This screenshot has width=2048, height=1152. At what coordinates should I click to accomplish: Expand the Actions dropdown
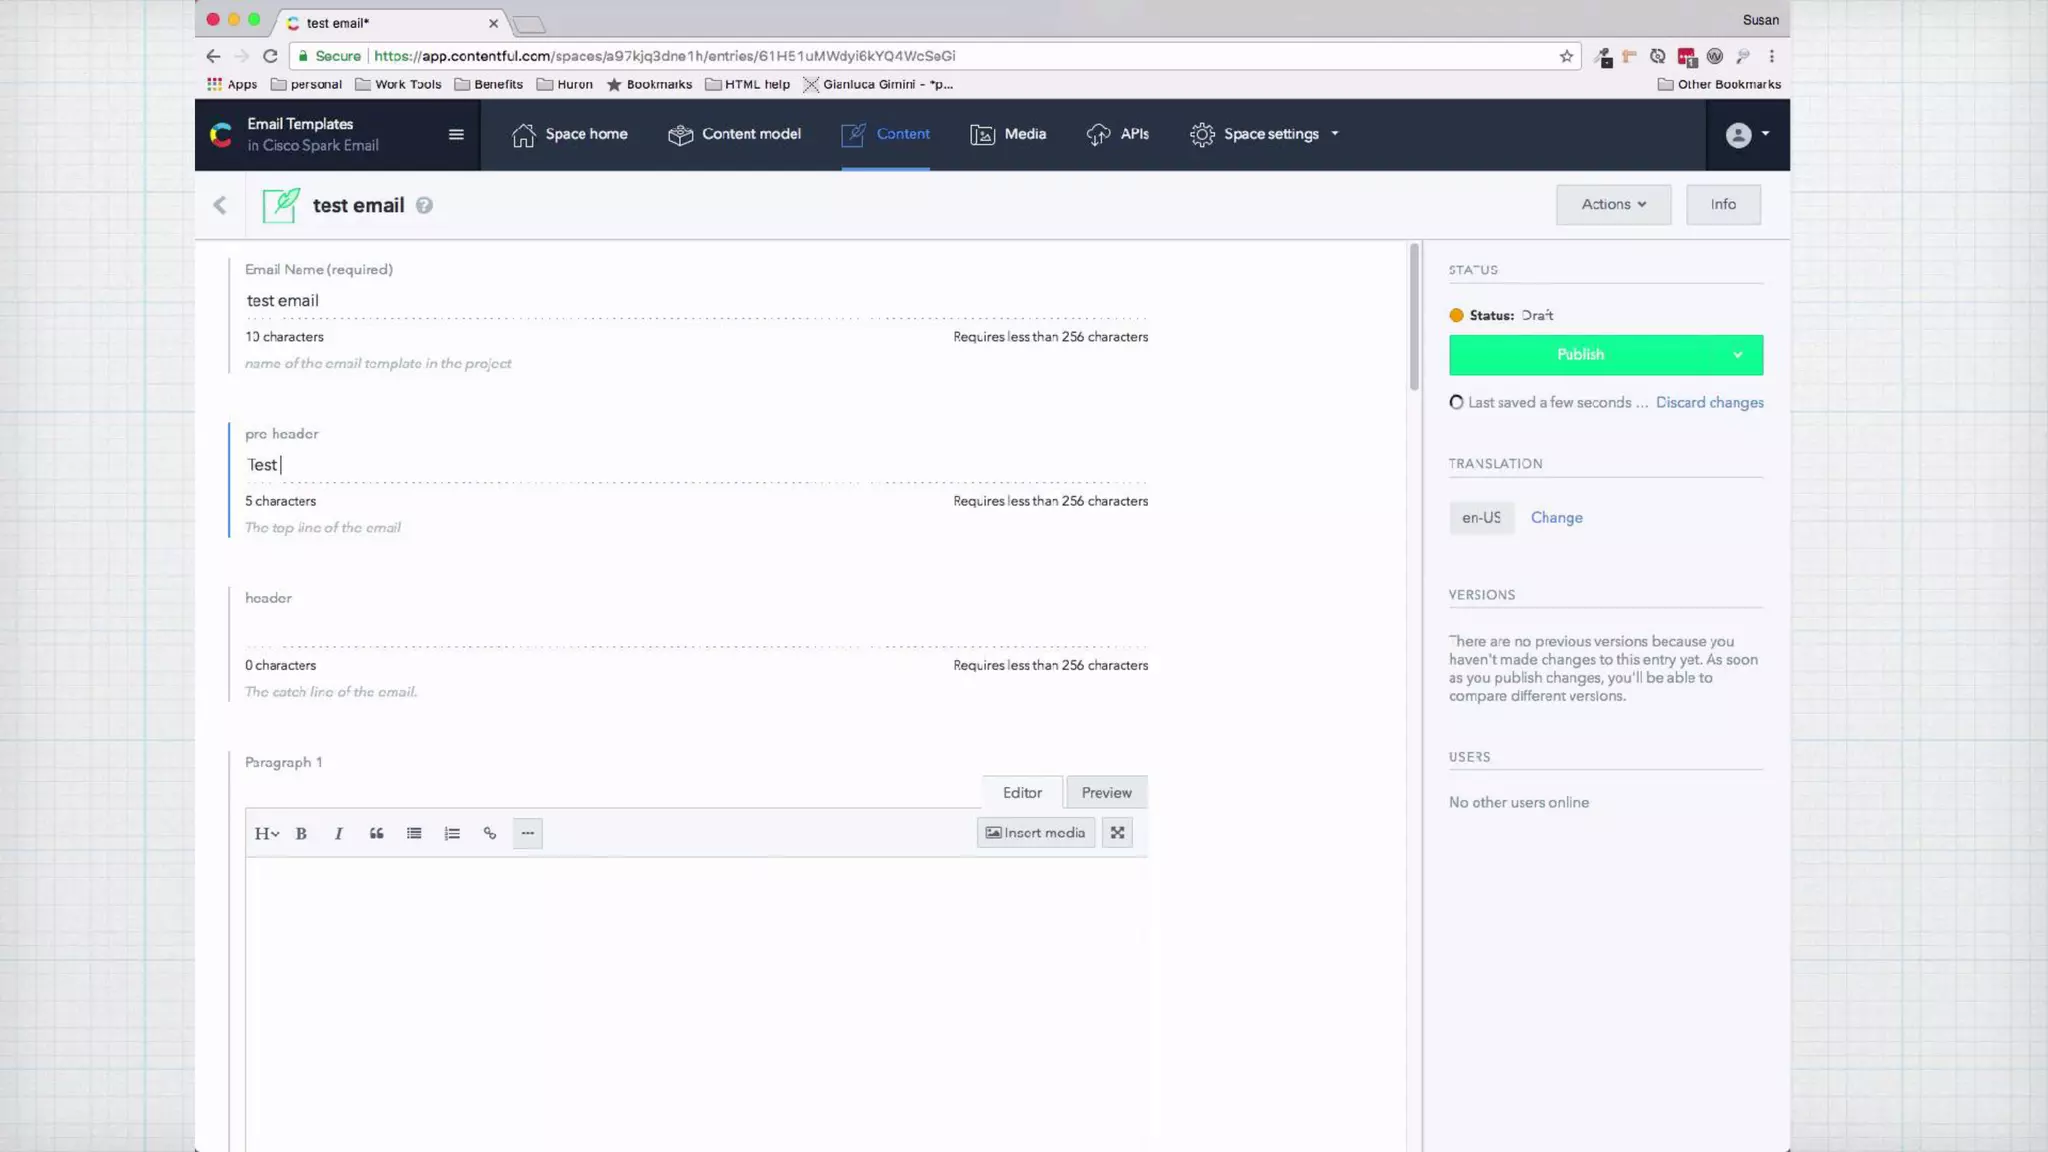coord(1613,204)
